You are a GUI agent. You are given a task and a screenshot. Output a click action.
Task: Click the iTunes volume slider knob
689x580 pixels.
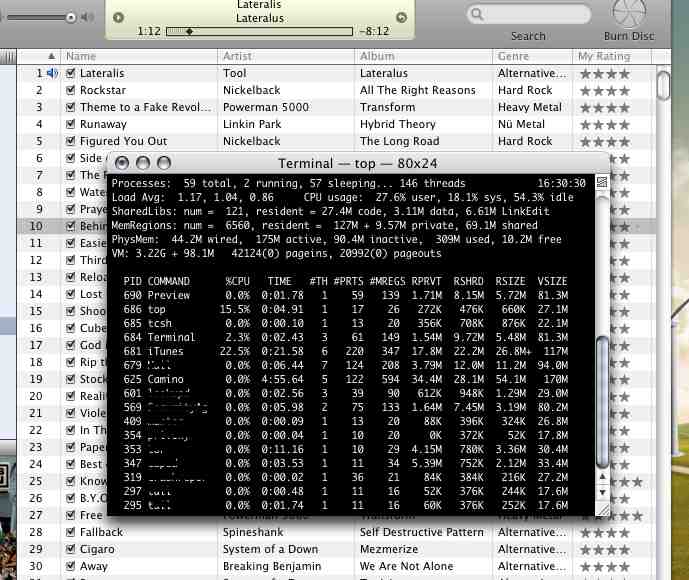tap(71, 18)
